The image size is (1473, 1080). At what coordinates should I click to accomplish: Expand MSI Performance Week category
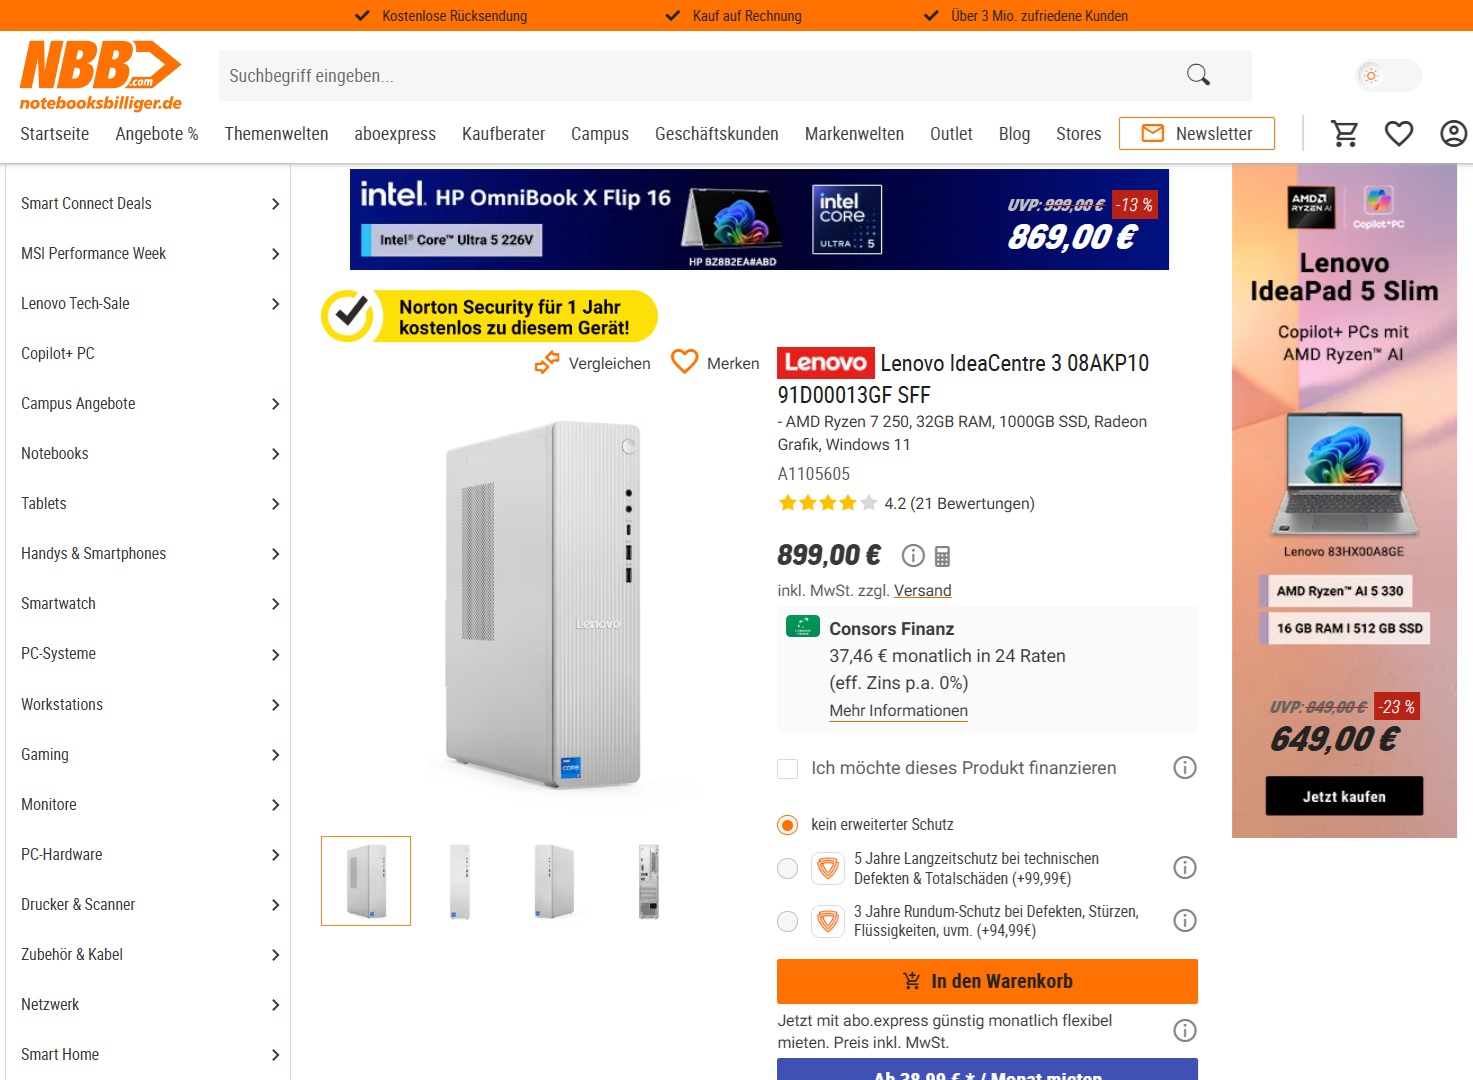[275, 254]
